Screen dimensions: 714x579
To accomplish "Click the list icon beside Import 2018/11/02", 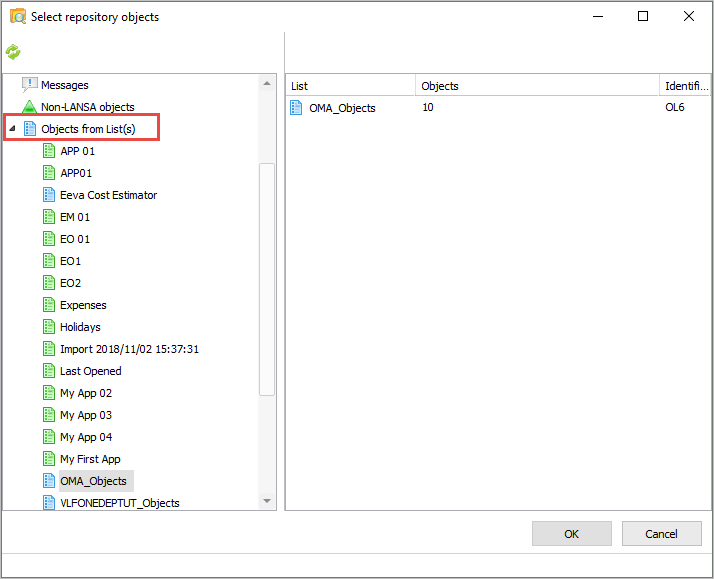I will 49,349.
